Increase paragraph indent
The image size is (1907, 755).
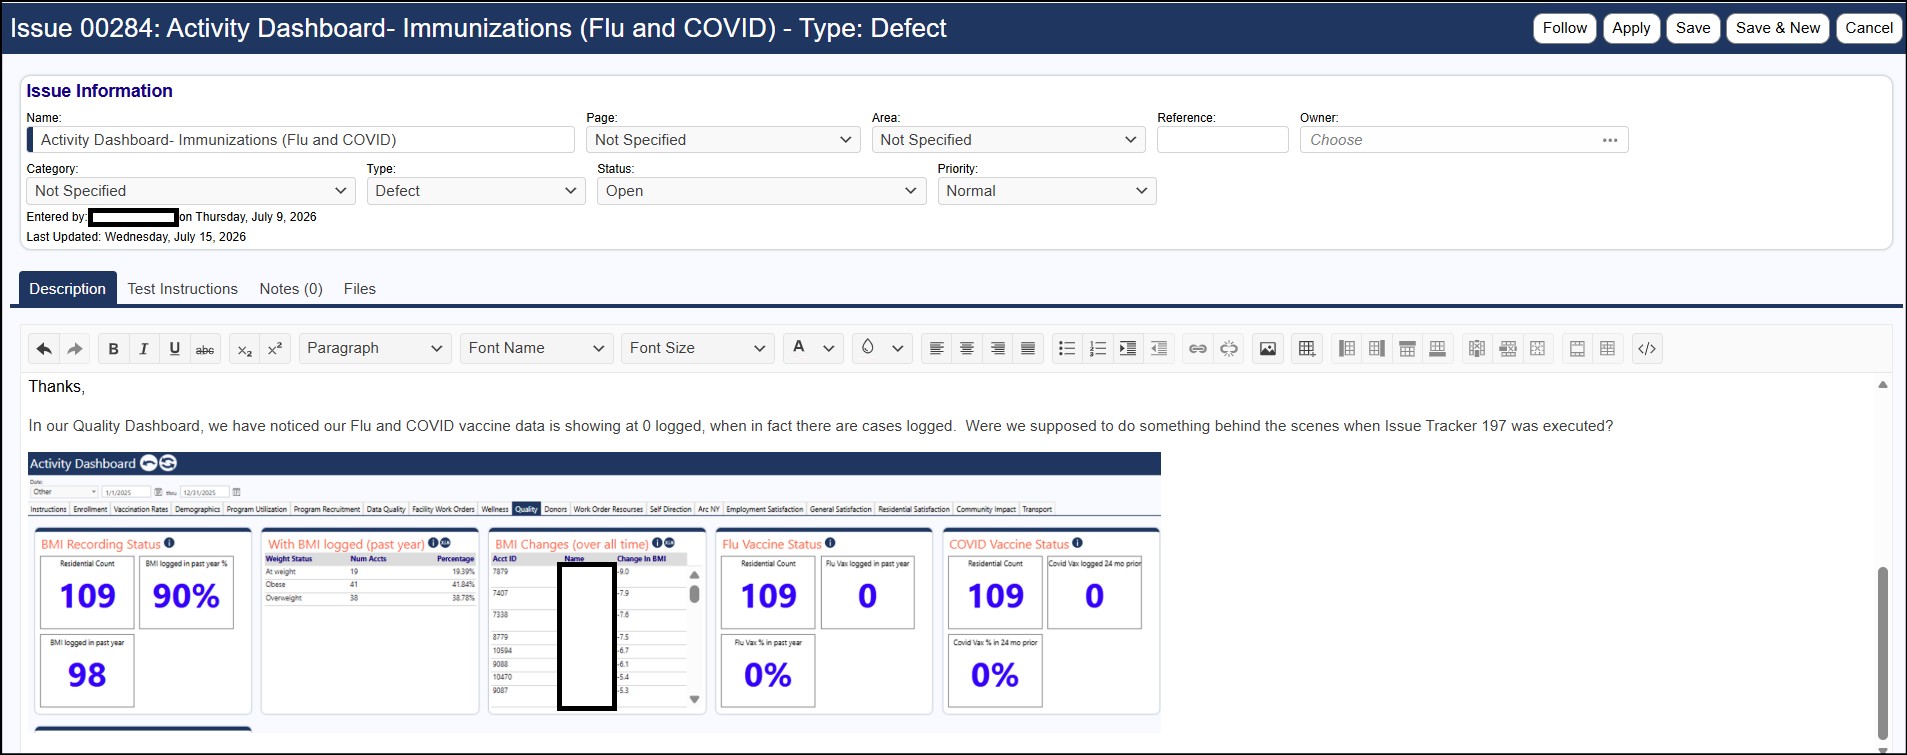(1128, 349)
